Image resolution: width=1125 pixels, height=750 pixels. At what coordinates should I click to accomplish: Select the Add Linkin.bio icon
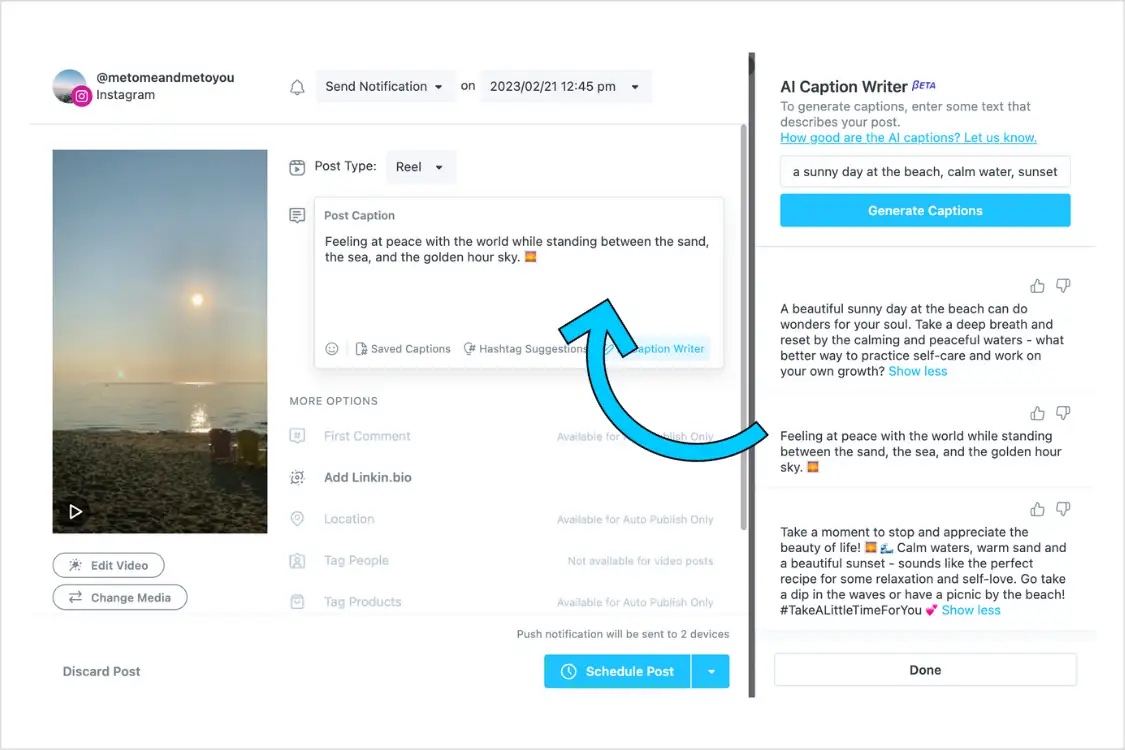(x=297, y=477)
